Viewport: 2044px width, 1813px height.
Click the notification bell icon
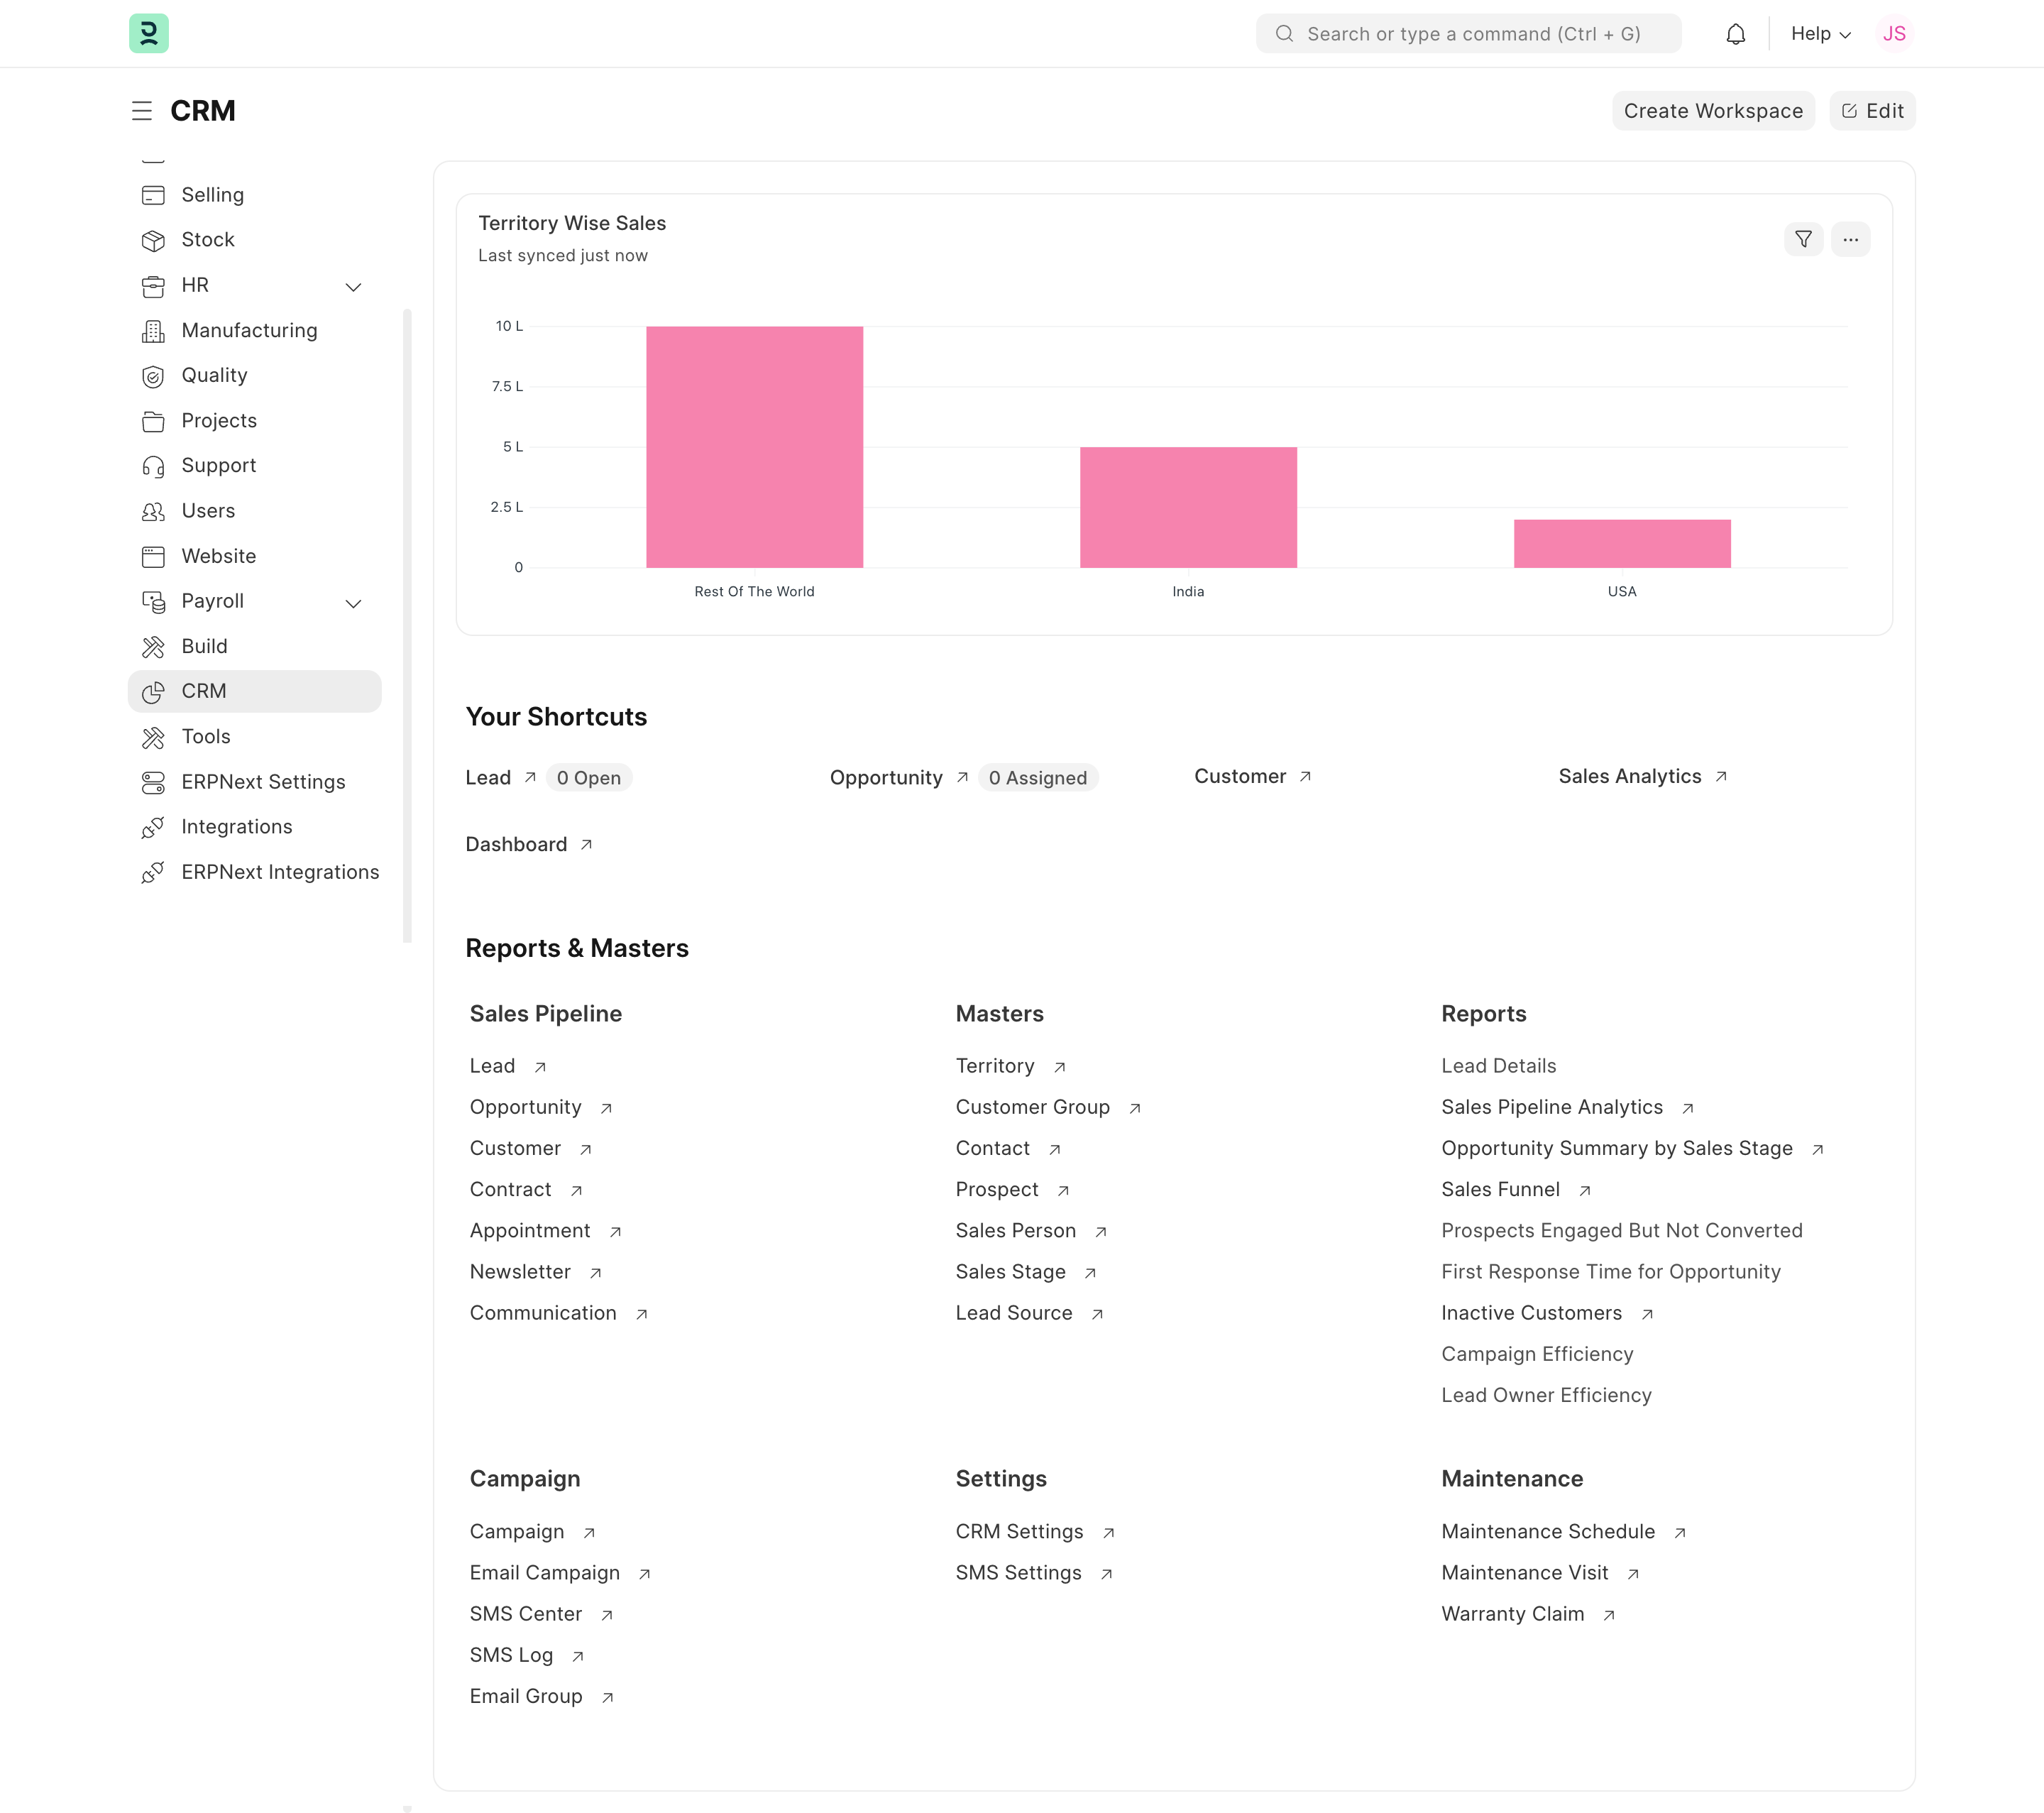pos(1736,33)
